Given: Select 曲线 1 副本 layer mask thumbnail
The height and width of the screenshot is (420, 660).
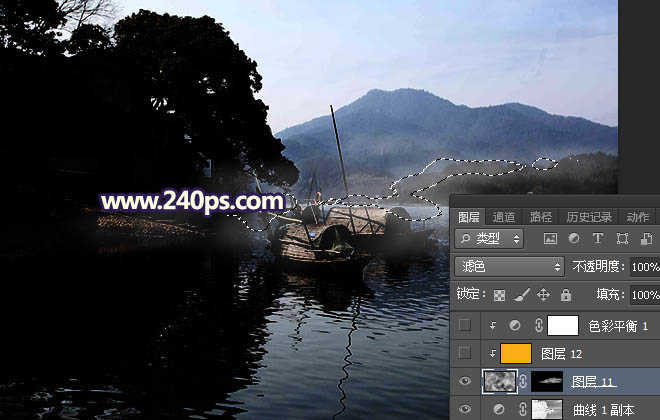Looking at the screenshot, I should click(547, 409).
